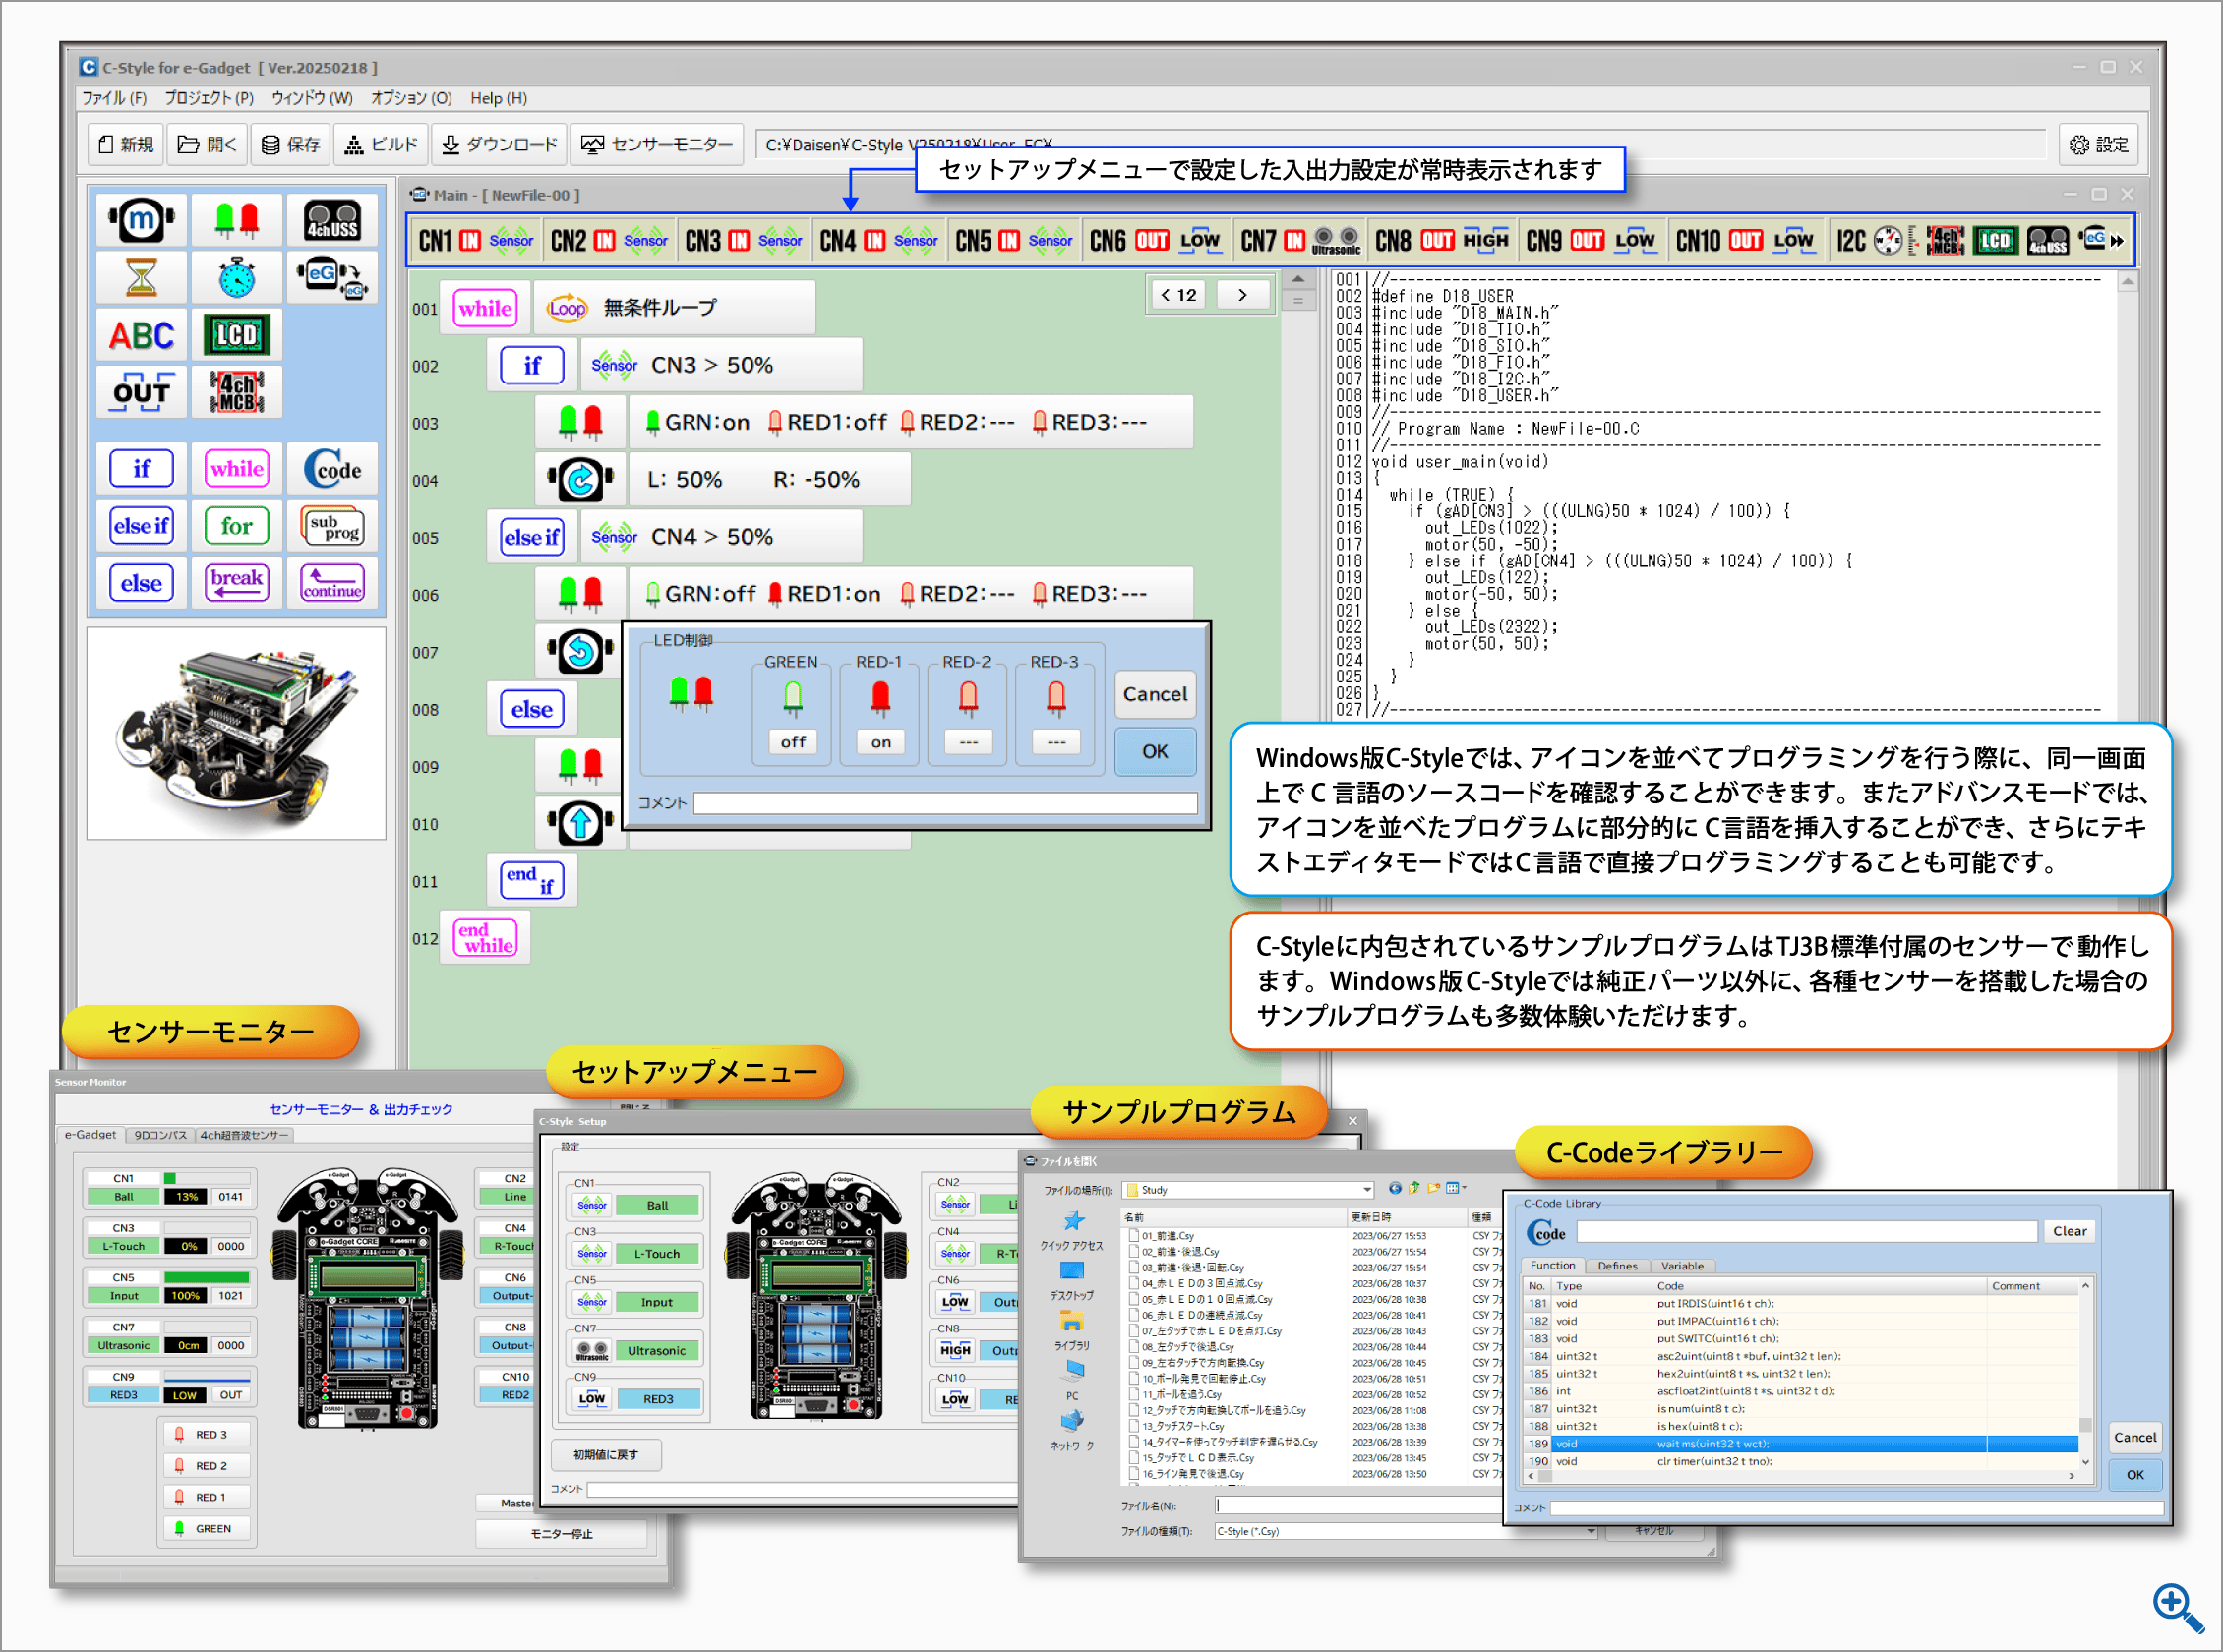Click the ビルド build toolbar button
This screenshot has height=1652, width=2223.
coord(381,145)
